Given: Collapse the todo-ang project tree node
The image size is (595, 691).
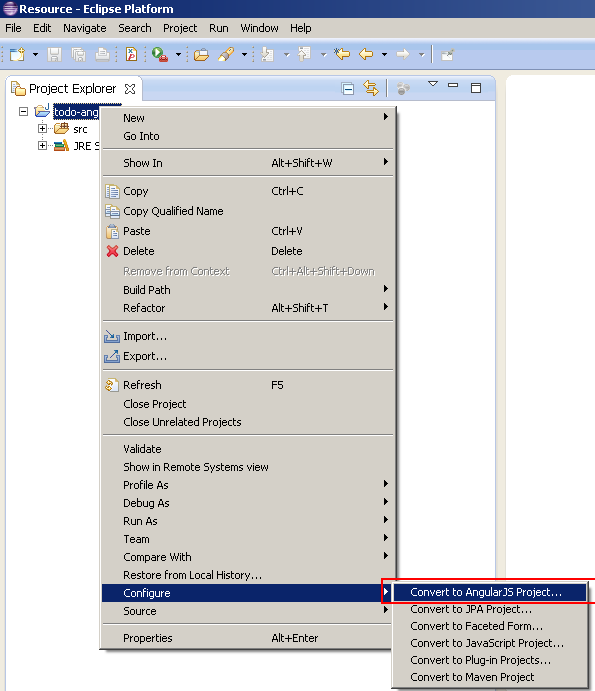Looking at the screenshot, I should pos(23,111).
